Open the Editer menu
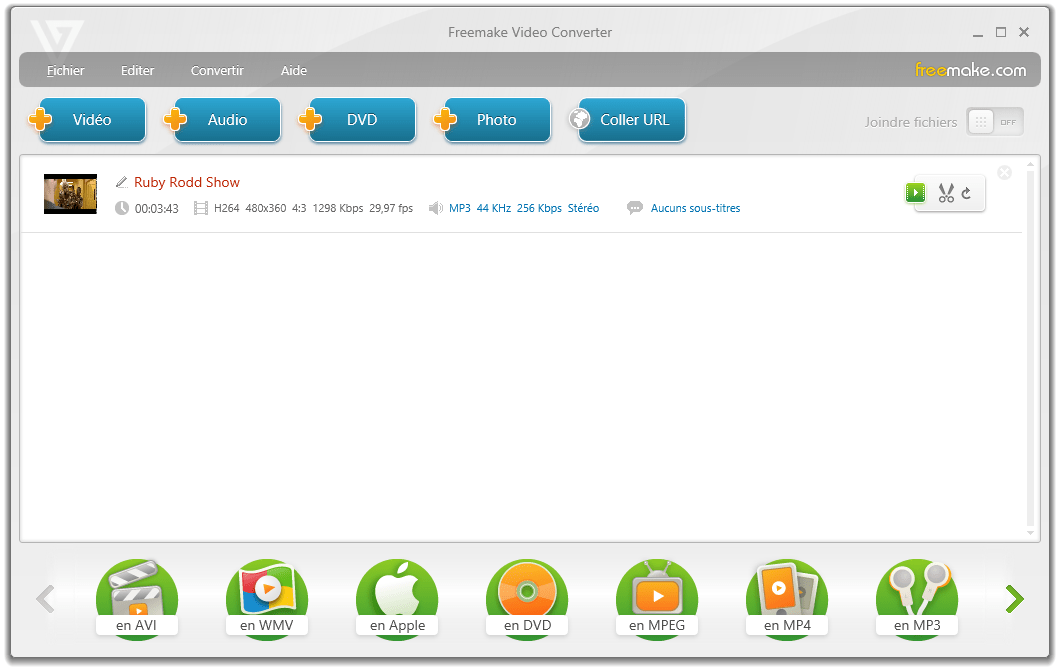The image size is (1060, 670). 137,70
